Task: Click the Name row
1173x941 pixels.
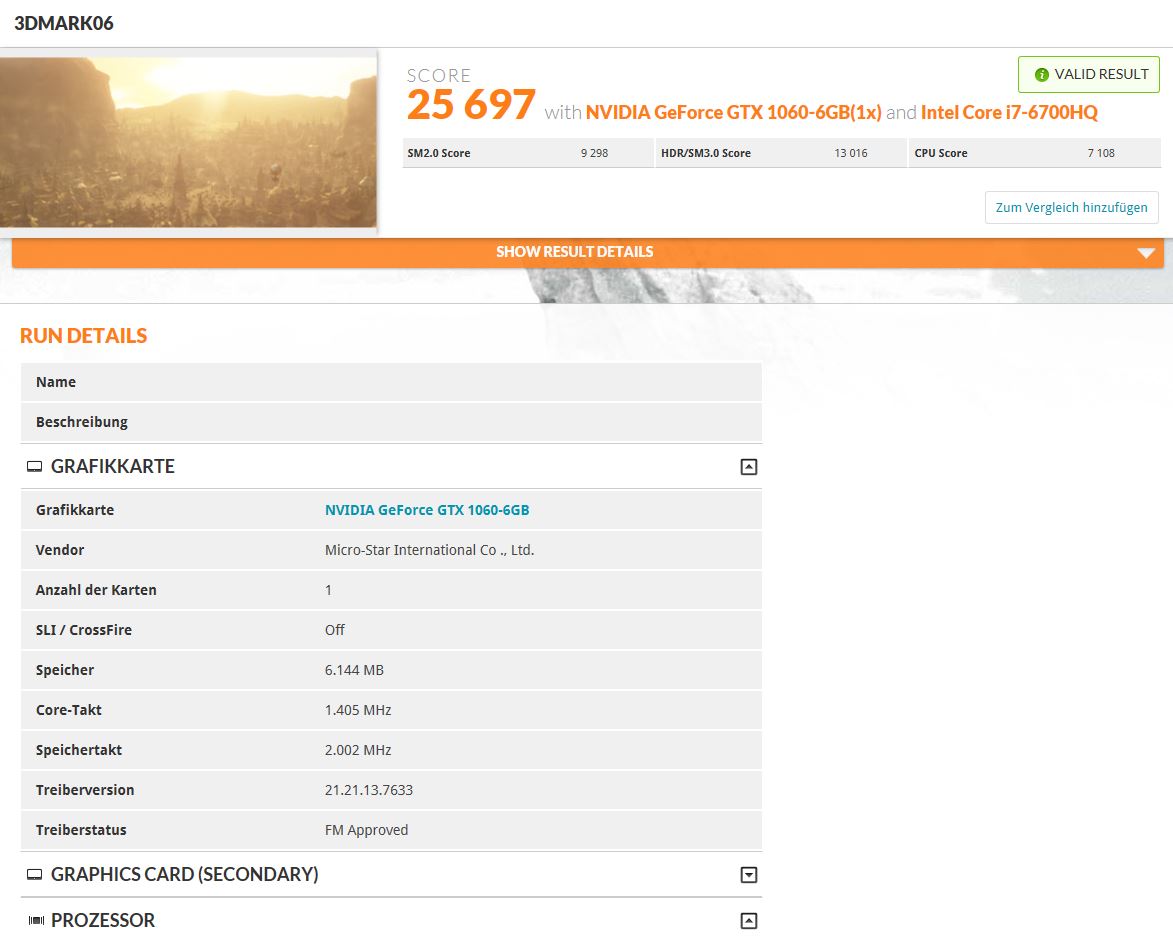Action: pos(391,382)
